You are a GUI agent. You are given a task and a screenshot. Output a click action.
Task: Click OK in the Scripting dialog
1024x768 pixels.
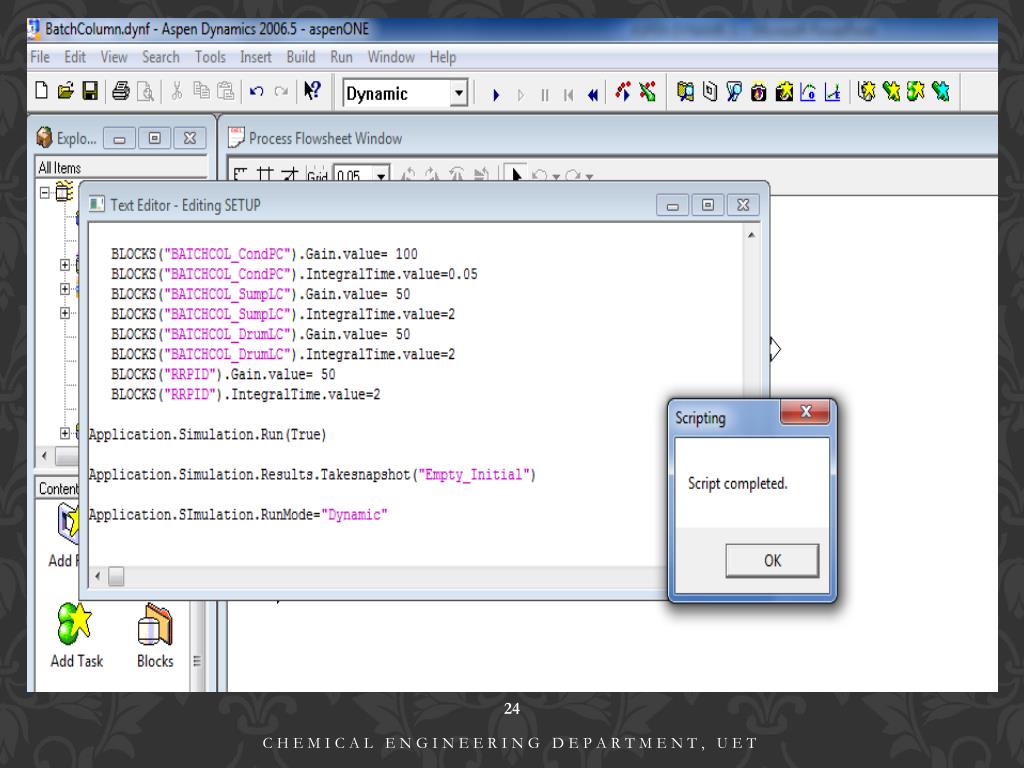(772, 560)
